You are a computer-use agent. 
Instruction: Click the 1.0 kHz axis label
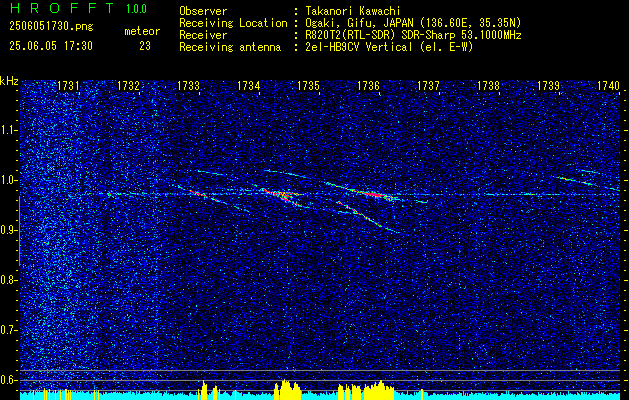tap(8, 180)
